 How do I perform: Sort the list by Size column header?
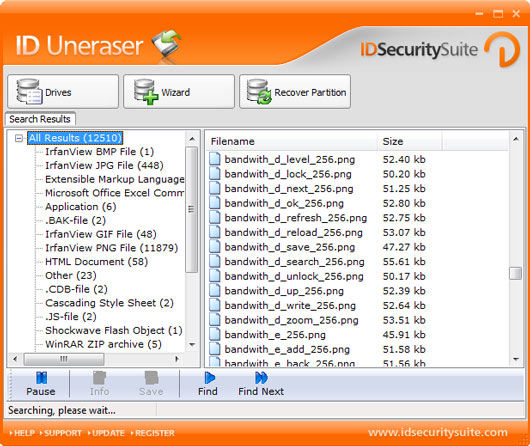click(410, 141)
